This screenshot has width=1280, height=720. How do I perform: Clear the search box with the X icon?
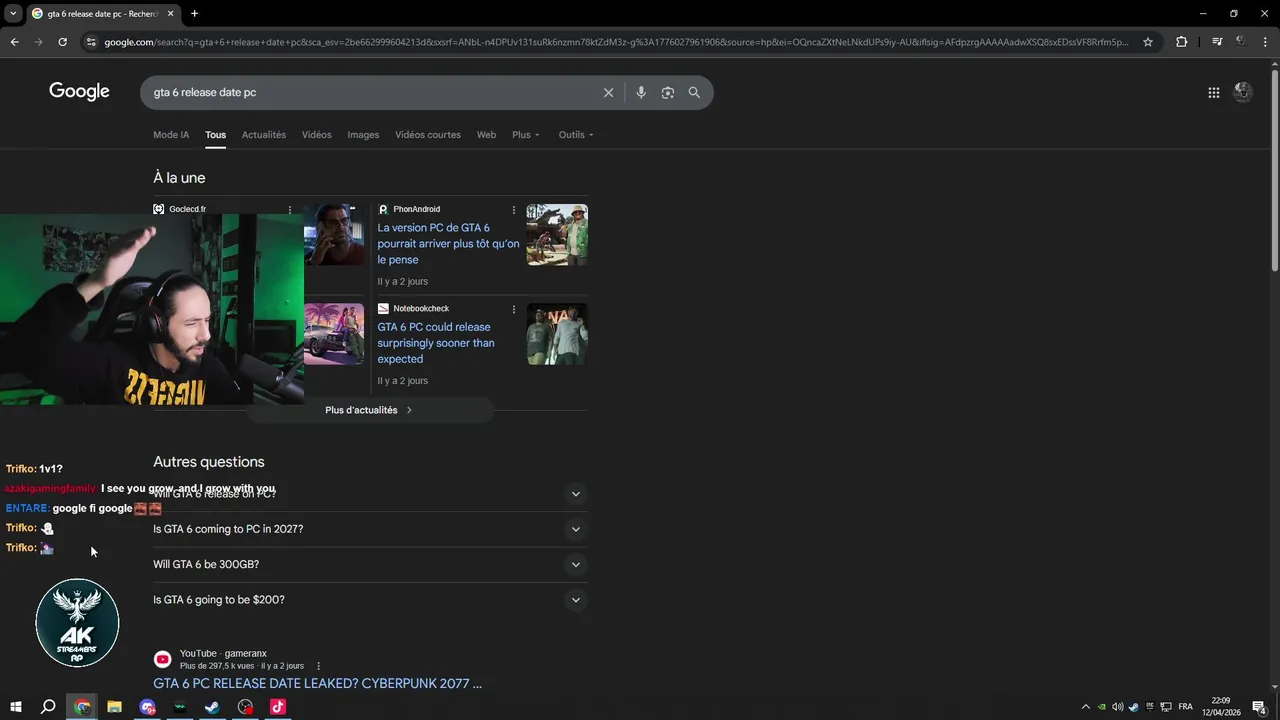click(608, 92)
